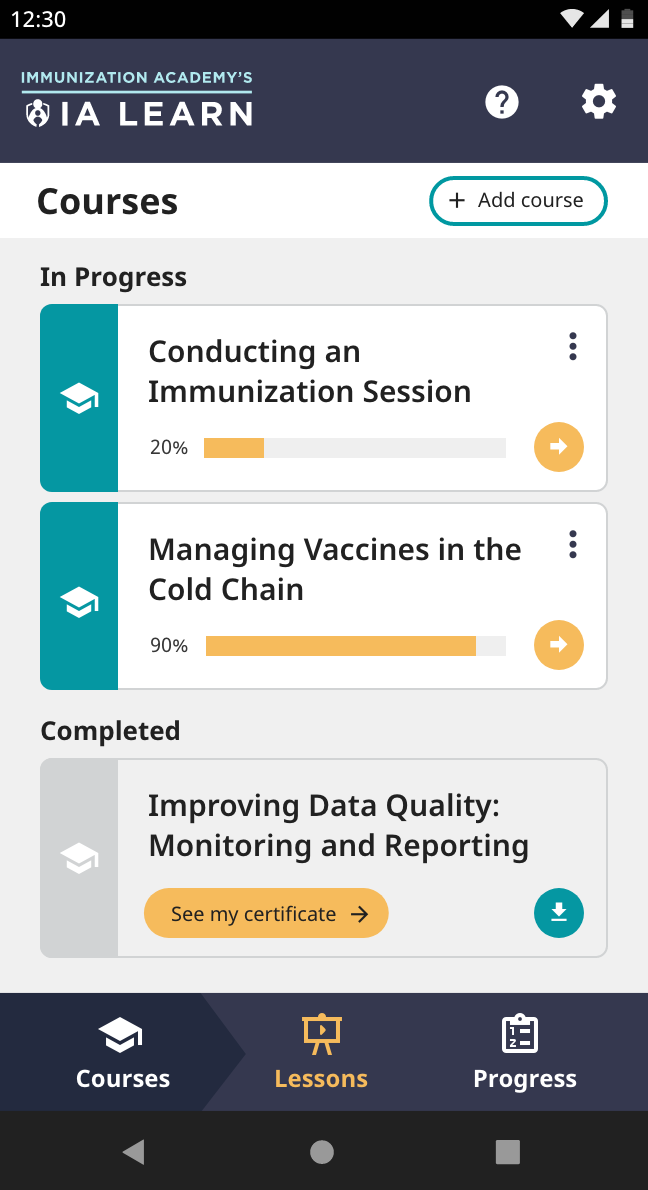This screenshot has height=1190, width=648.
Task: Open settings via the gear icon
Action: point(599,102)
